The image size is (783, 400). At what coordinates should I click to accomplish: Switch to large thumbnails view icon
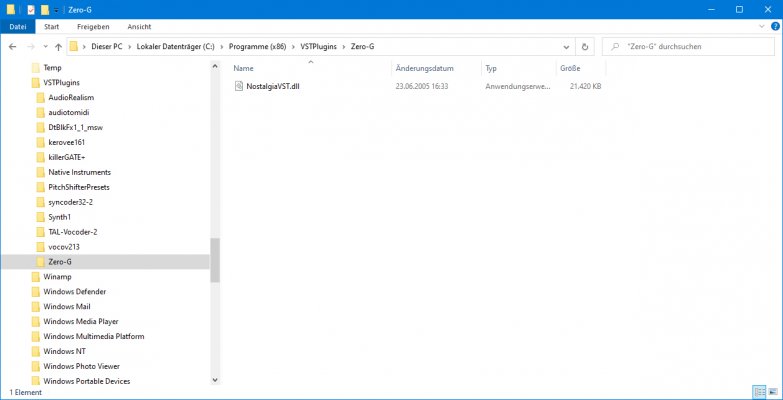[773, 393]
